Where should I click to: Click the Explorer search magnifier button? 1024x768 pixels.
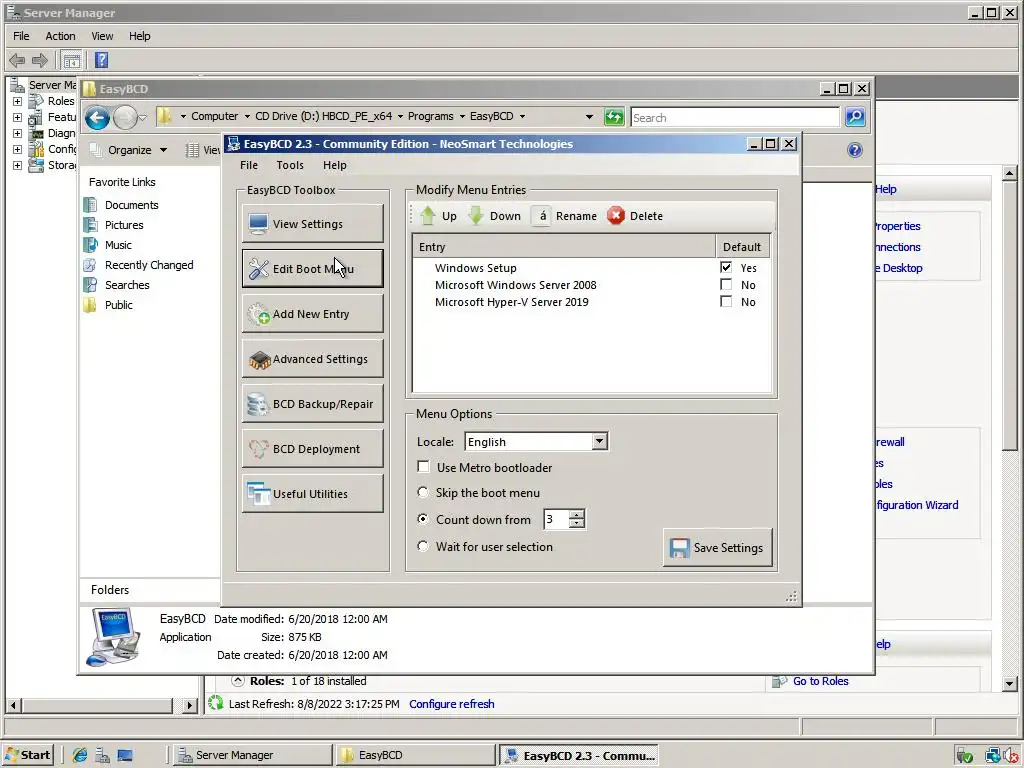(855, 117)
